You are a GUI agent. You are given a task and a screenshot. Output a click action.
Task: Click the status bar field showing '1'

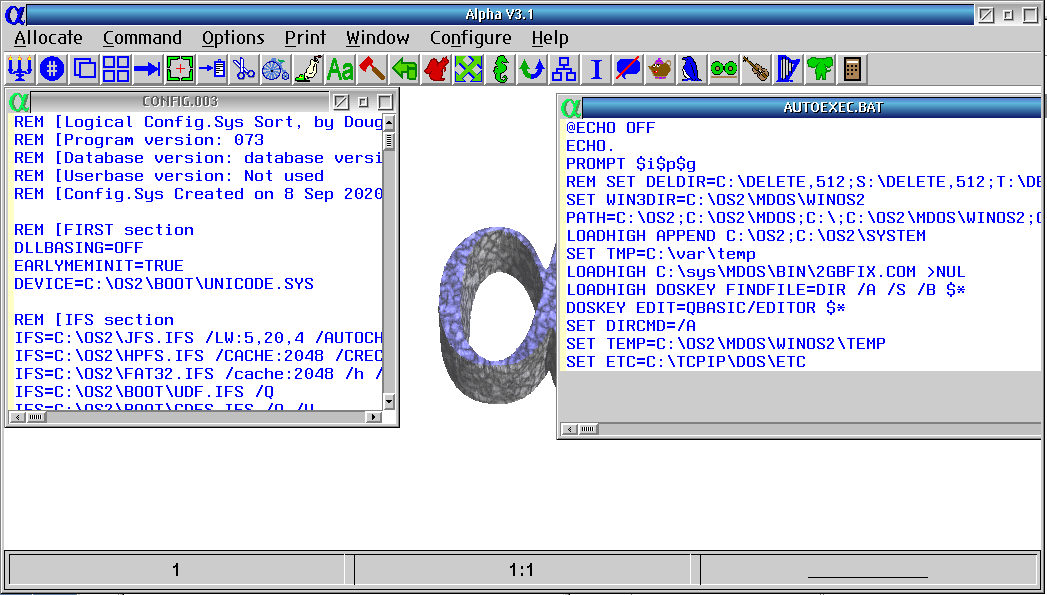(x=176, y=570)
